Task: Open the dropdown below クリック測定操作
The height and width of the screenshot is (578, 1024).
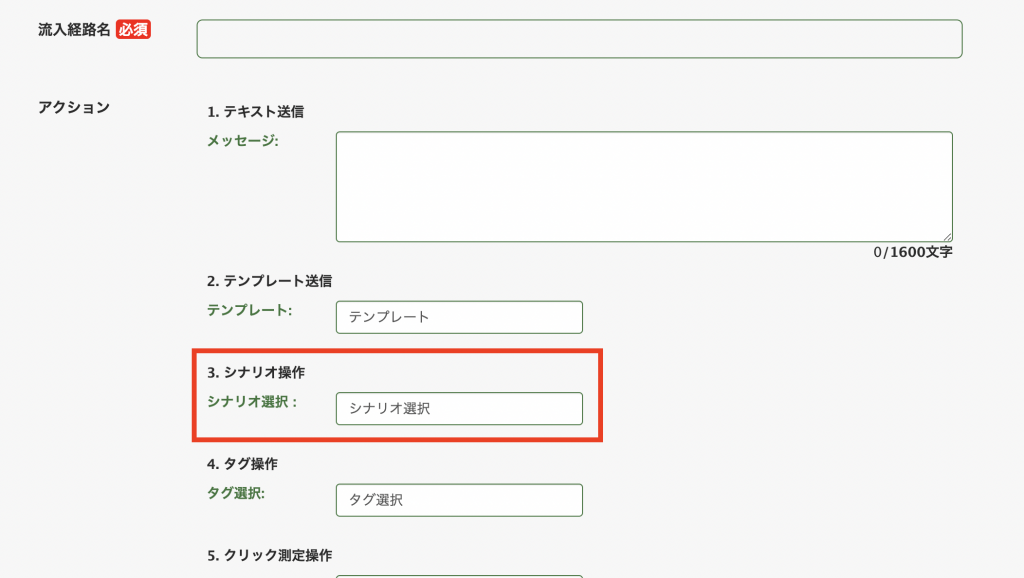Action: (459, 577)
